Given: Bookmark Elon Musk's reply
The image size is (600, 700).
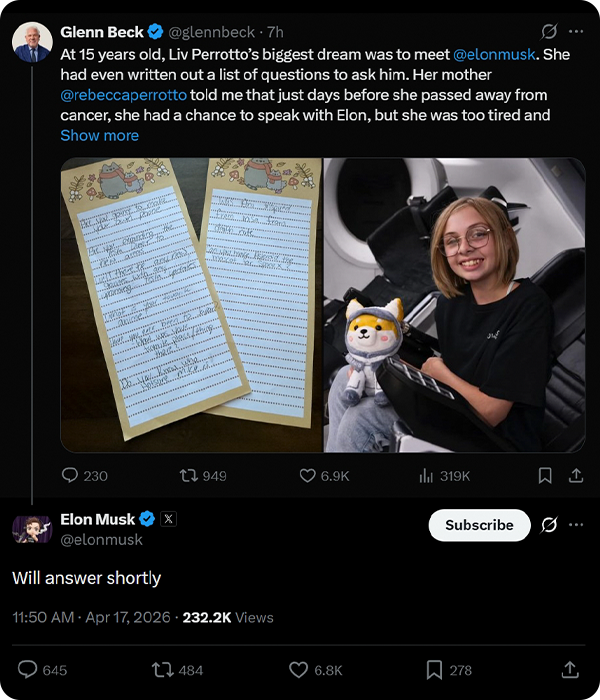Looking at the screenshot, I should coord(435,670).
